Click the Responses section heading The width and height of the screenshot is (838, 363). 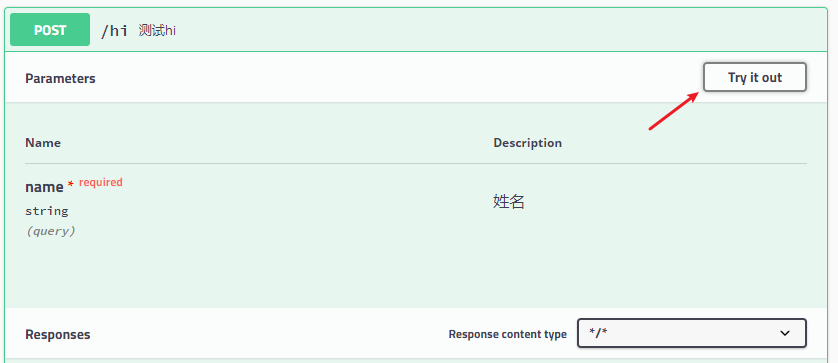click(x=58, y=335)
